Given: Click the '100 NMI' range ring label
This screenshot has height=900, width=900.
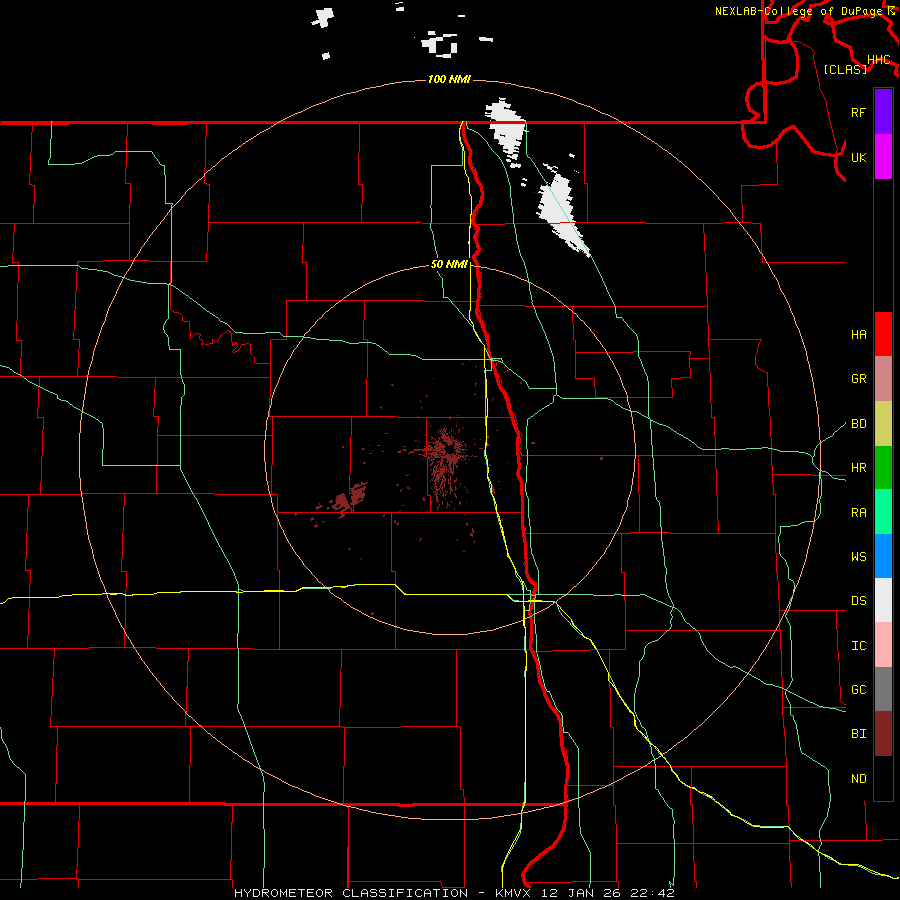Looking at the screenshot, I should point(449,79).
